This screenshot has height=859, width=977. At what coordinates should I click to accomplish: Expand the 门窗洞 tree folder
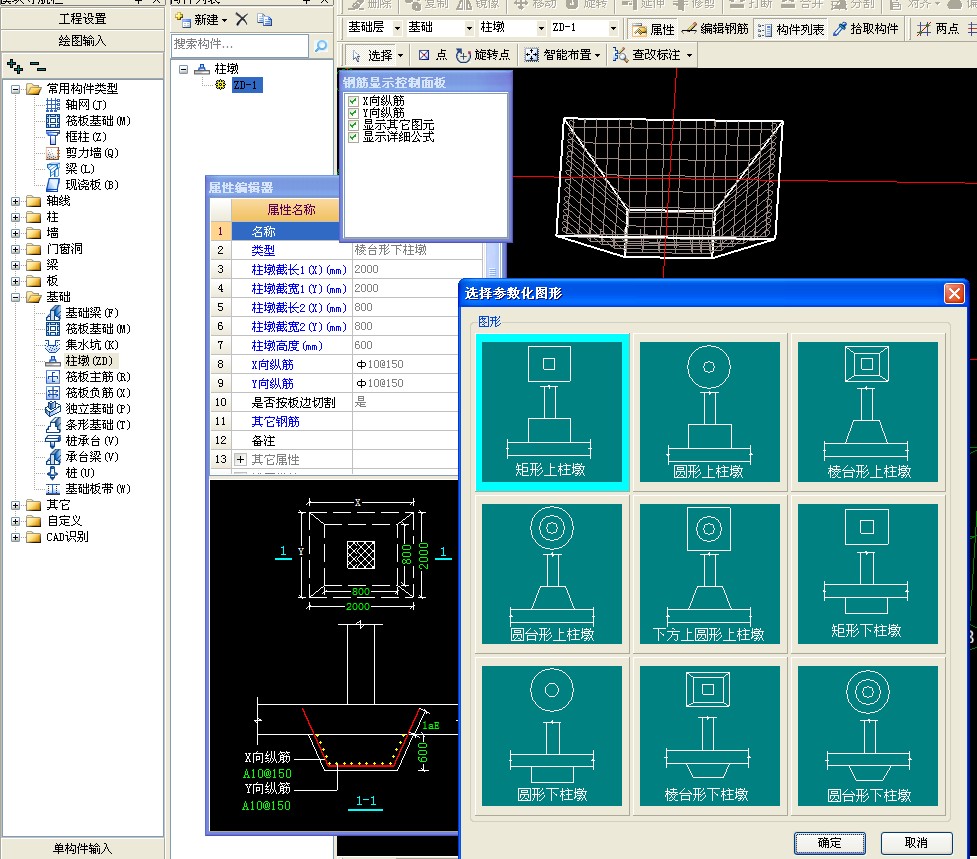pos(16,249)
